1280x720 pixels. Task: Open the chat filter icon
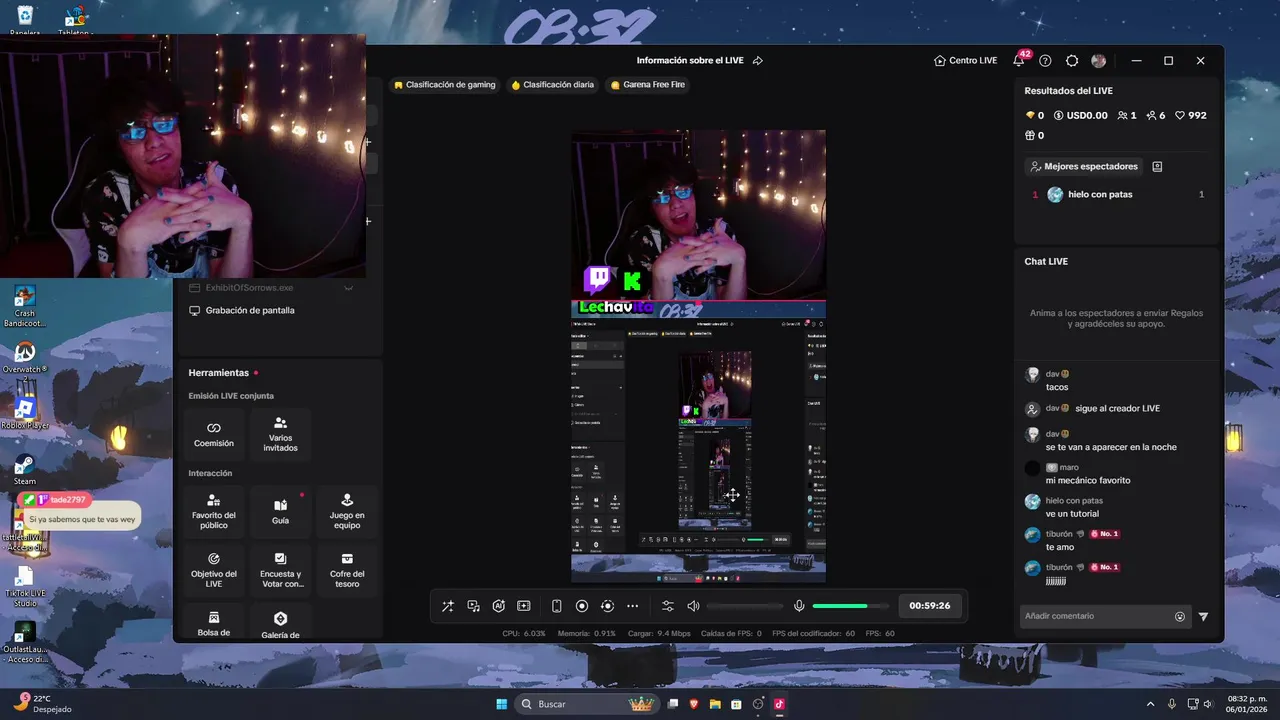click(x=1203, y=617)
